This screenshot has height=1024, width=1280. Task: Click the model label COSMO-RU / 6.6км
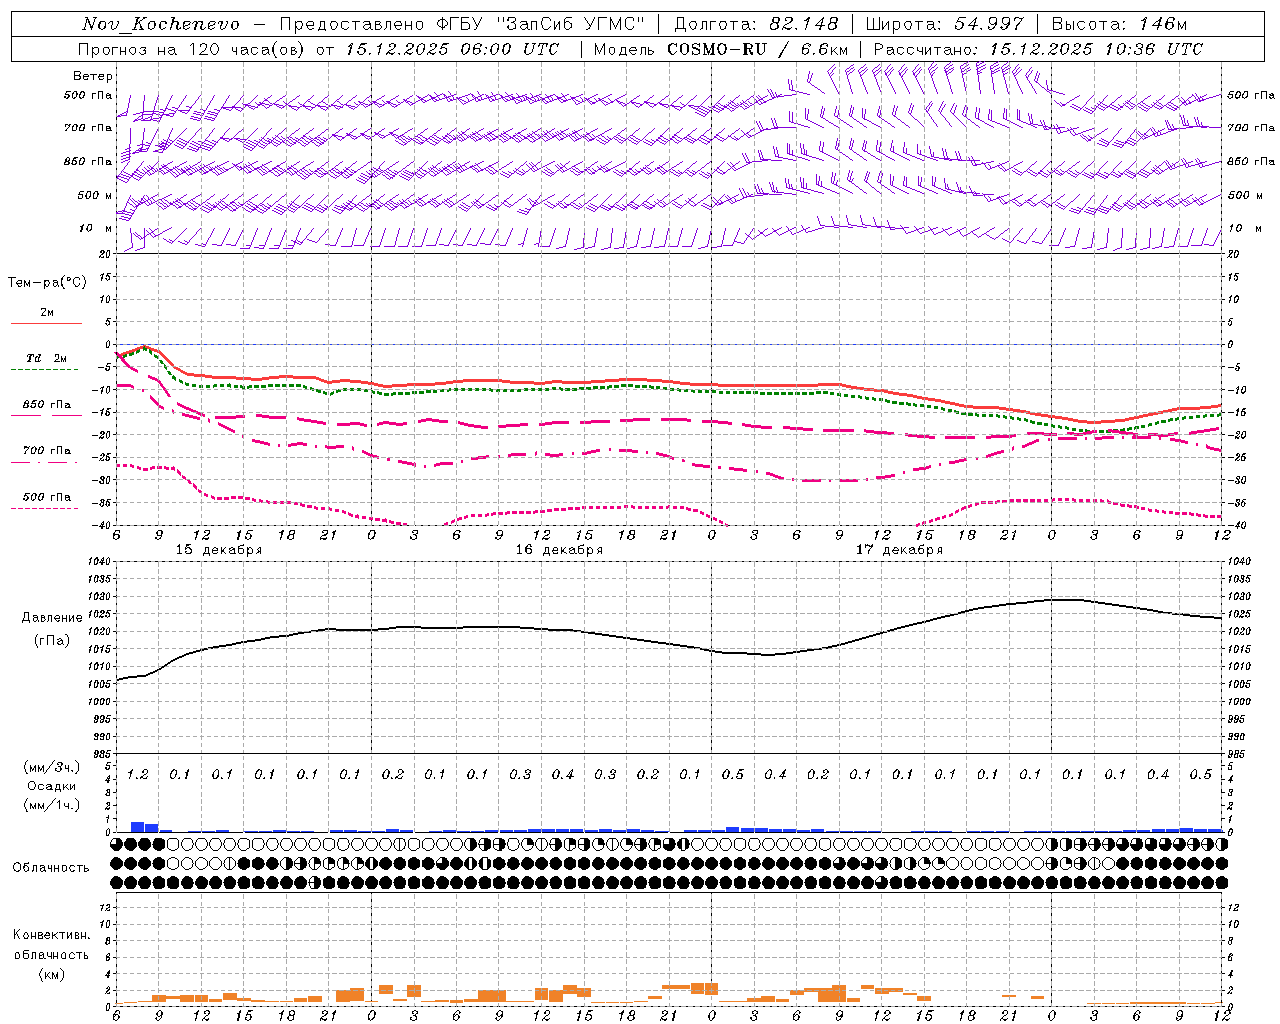[757, 49]
